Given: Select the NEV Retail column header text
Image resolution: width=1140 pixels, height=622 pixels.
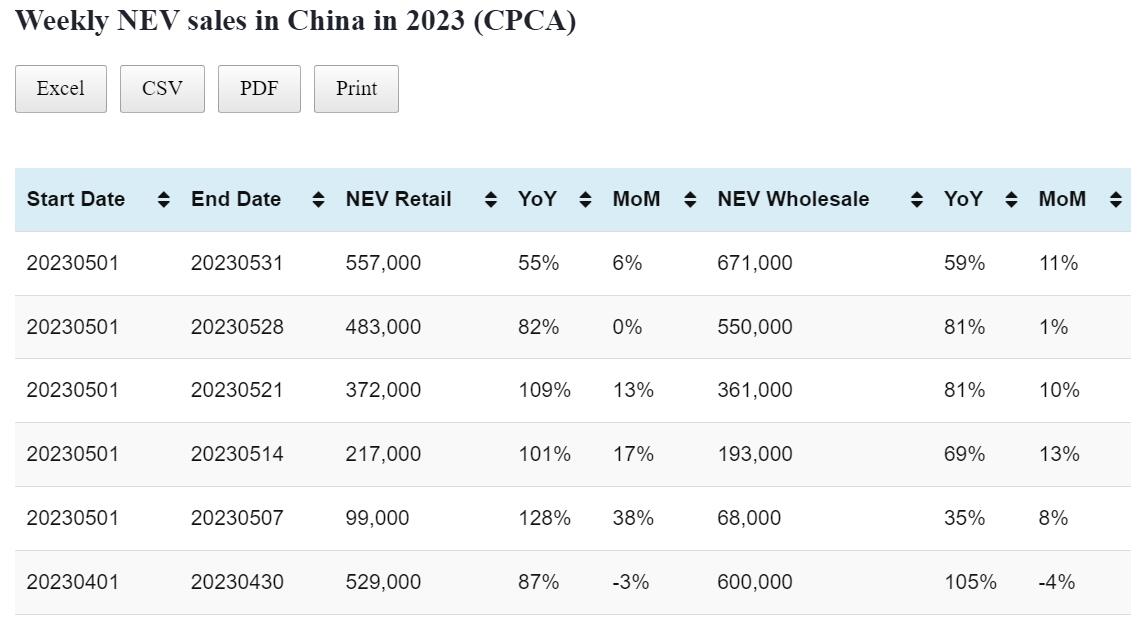Looking at the screenshot, I should coord(398,200).
